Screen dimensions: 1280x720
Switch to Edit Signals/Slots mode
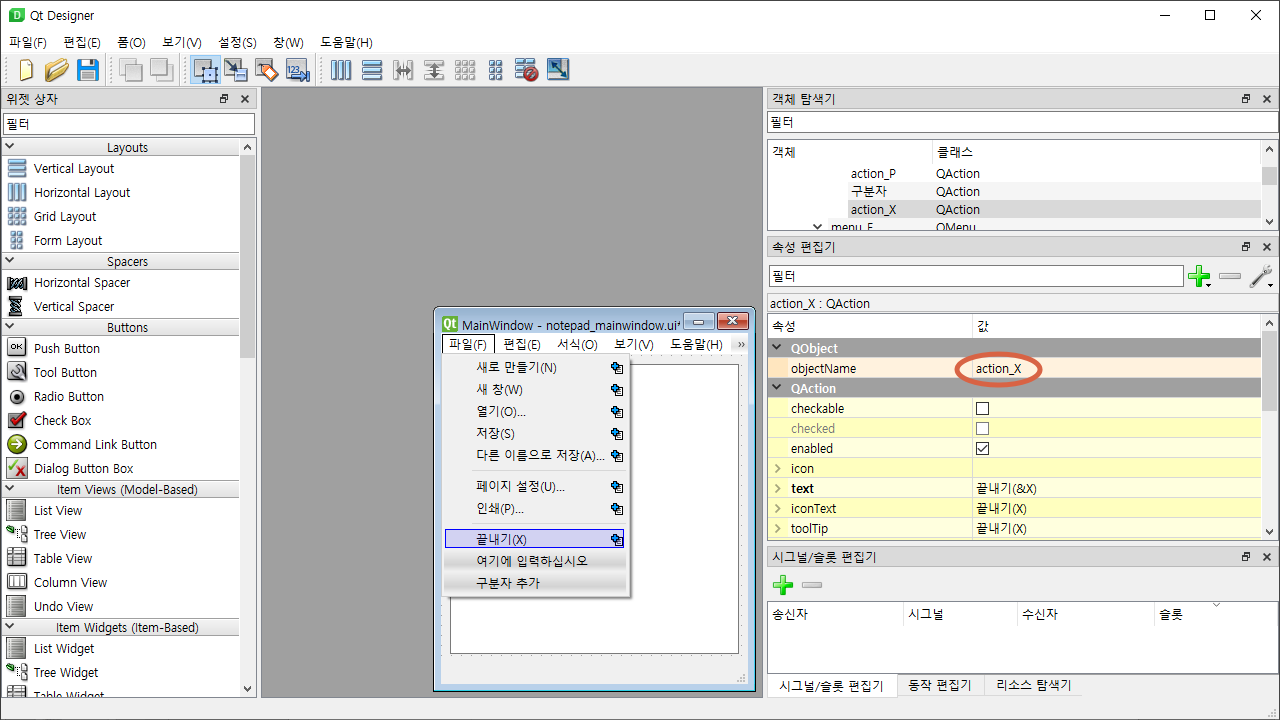point(236,70)
